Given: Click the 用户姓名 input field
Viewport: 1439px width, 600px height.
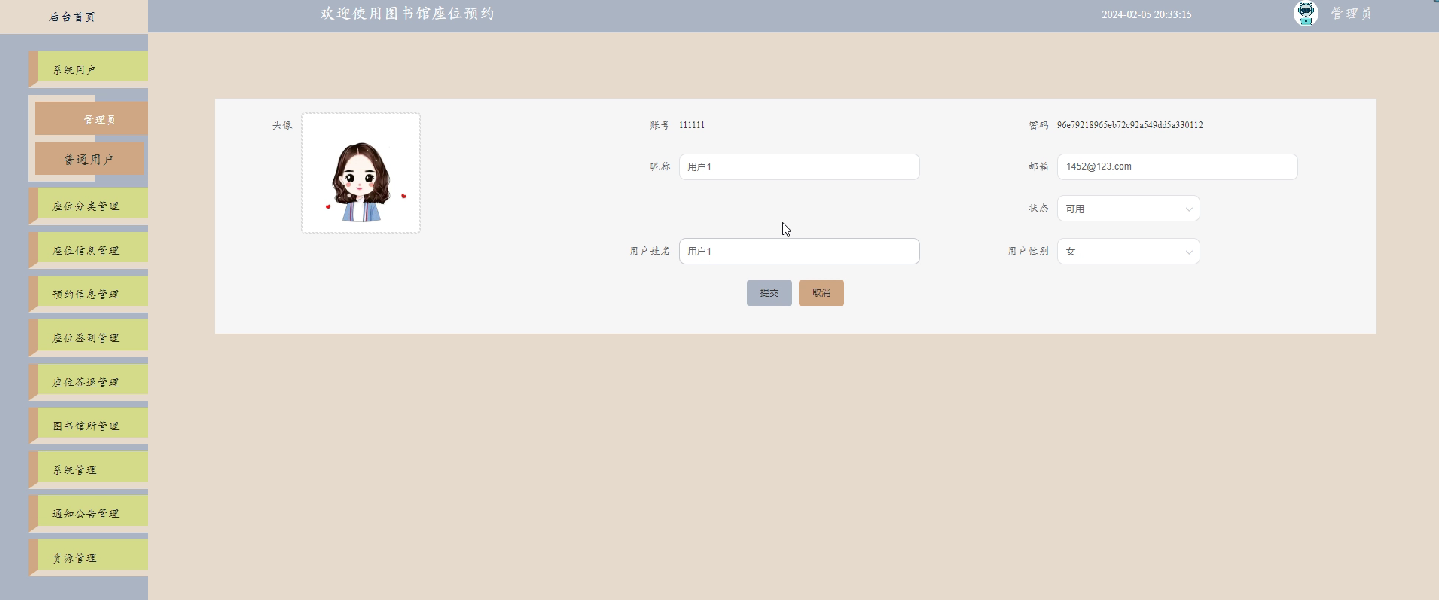Looking at the screenshot, I should [799, 252].
